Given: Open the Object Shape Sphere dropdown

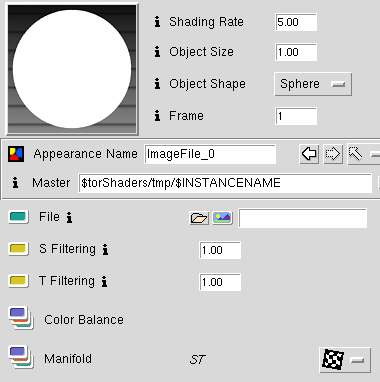Looking at the screenshot, I should pyautogui.click(x=313, y=84).
